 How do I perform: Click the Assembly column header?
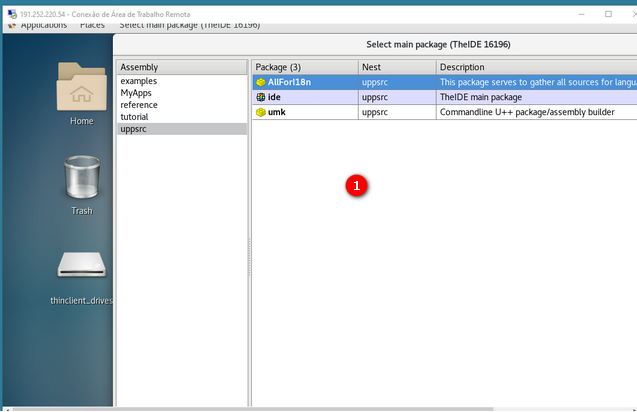pos(182,67)
